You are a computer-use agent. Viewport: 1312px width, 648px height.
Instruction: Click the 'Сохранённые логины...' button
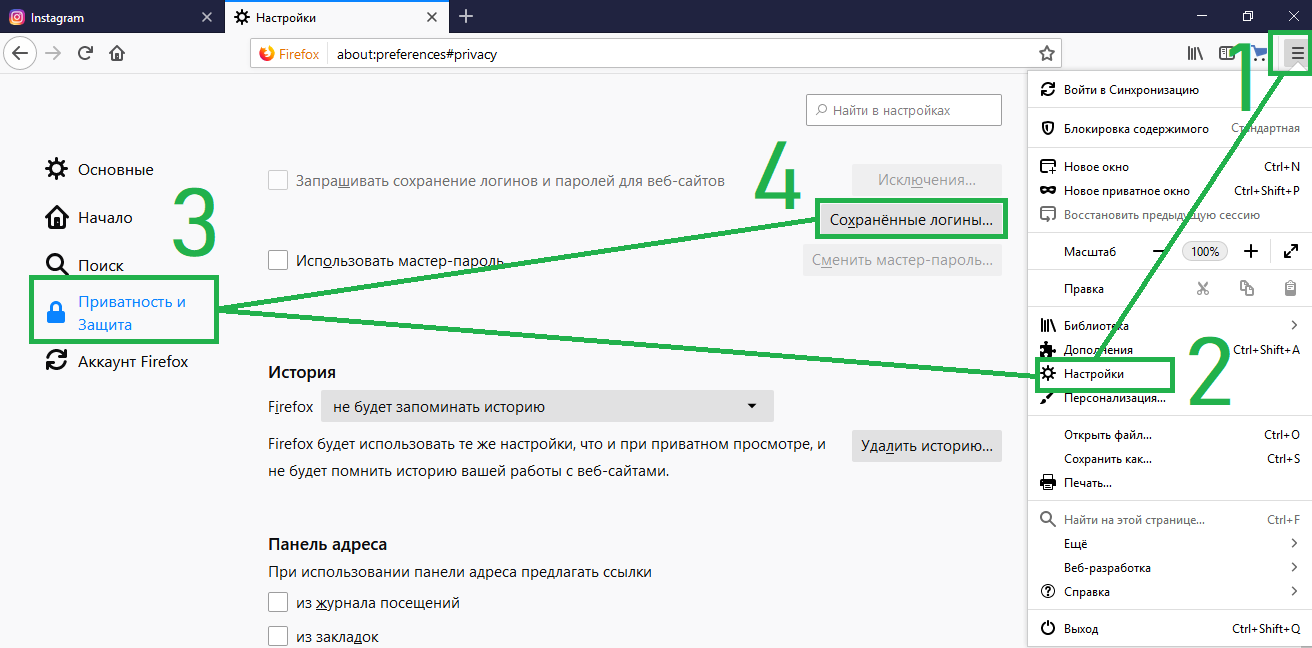tap(911, 221)
